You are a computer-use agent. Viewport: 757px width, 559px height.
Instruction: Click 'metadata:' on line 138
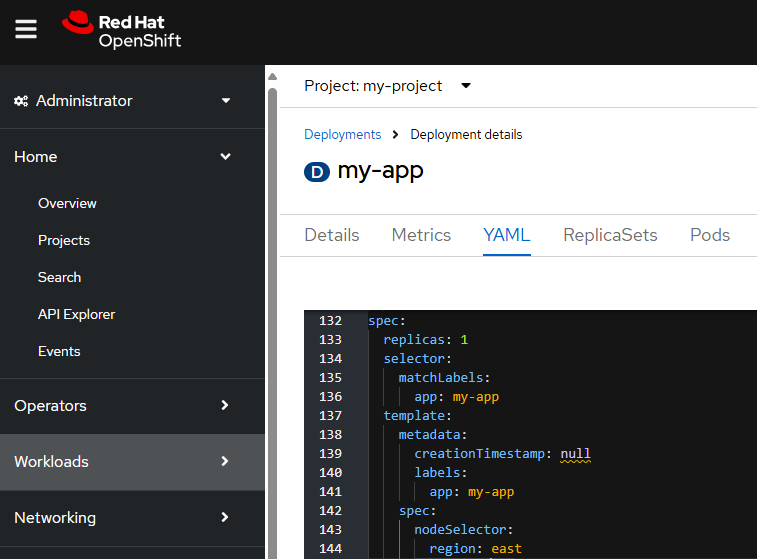(433, 435)
